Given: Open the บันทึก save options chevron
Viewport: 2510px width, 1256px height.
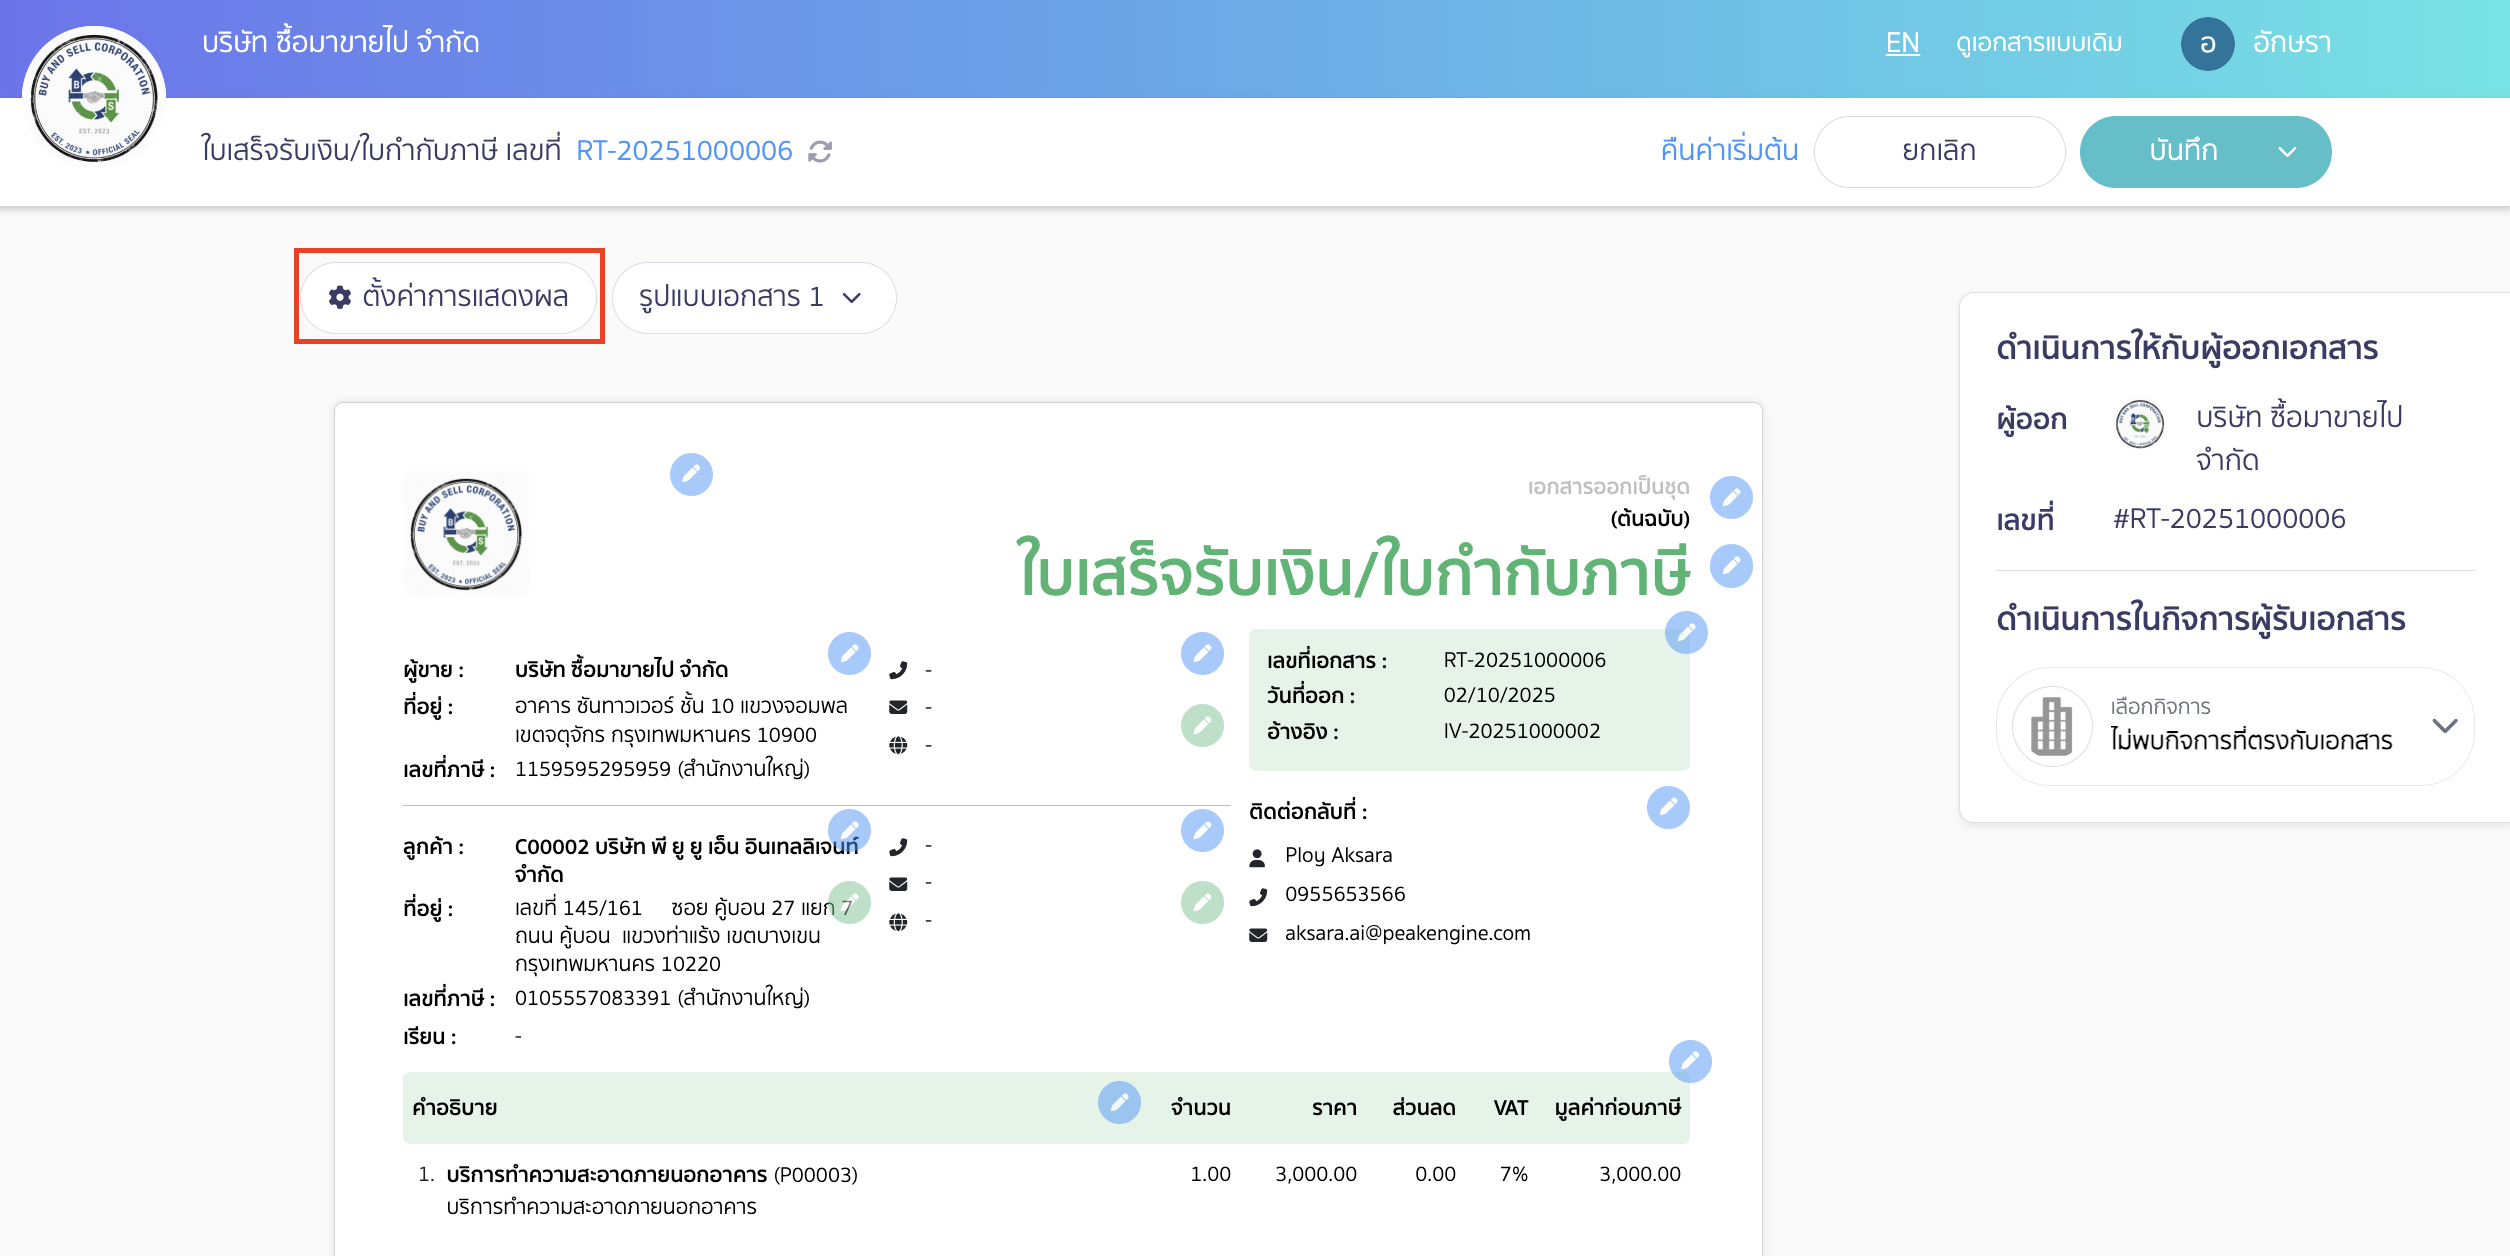Looking at the screenshot, I should point(2287,152).
